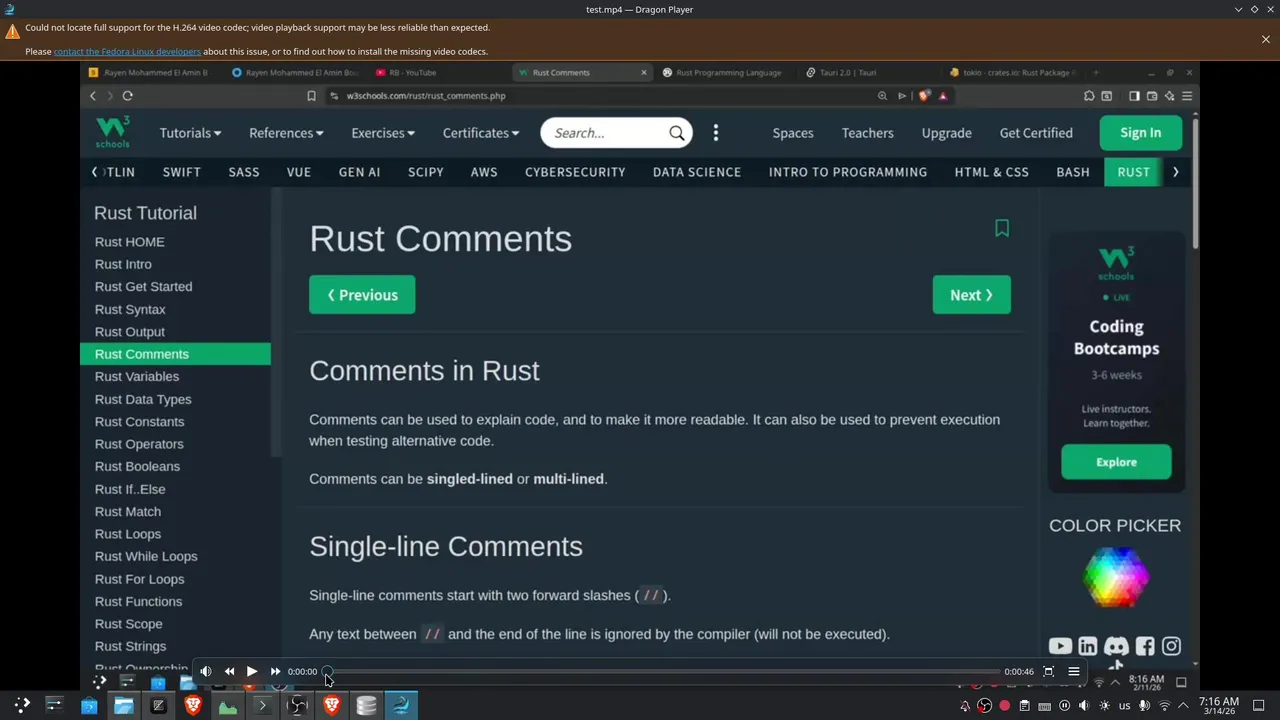Screen dimensions: 1280x720
Task: Open the KDE application launcher
Action: click(x=22, y=705)
